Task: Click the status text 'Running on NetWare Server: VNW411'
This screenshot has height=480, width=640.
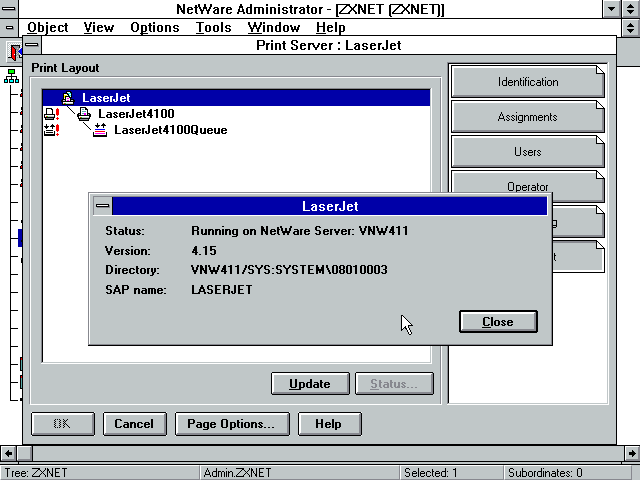Action: (x=300, y=231)
